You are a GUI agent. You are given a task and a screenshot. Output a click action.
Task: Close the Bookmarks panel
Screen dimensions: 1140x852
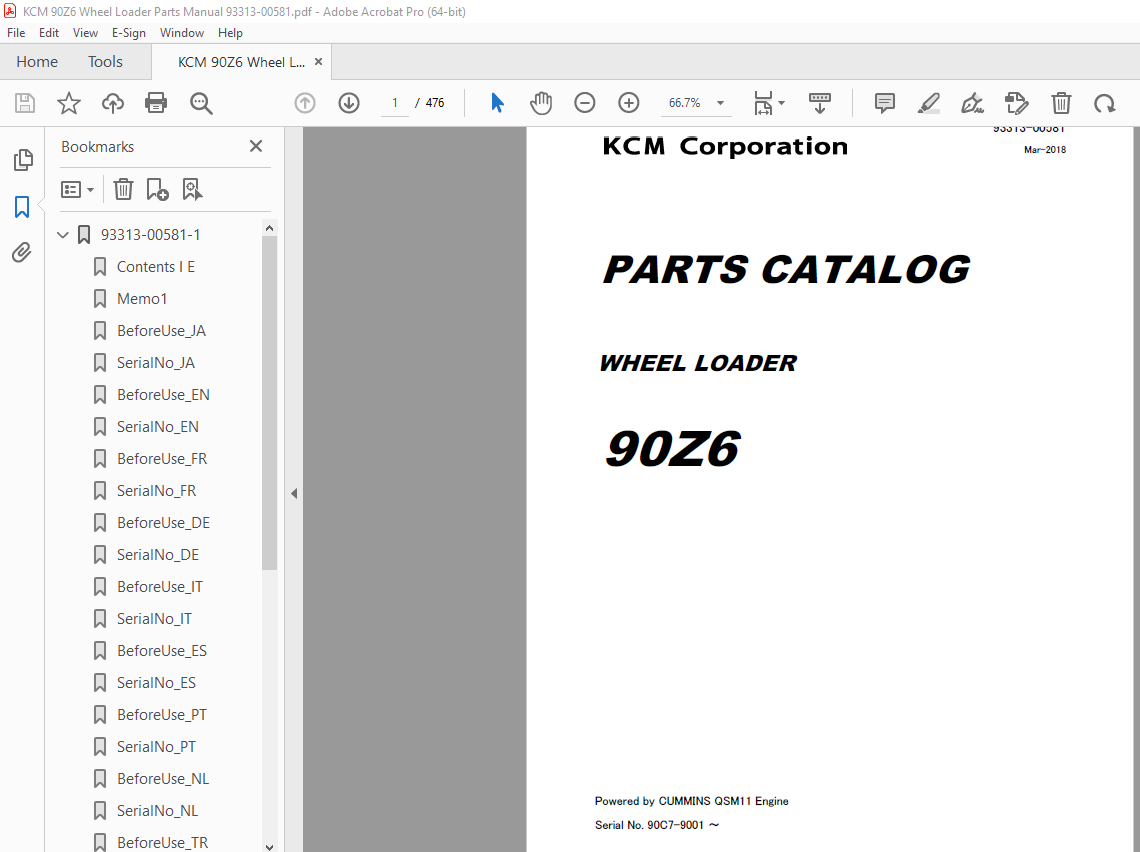click(256, 146)
